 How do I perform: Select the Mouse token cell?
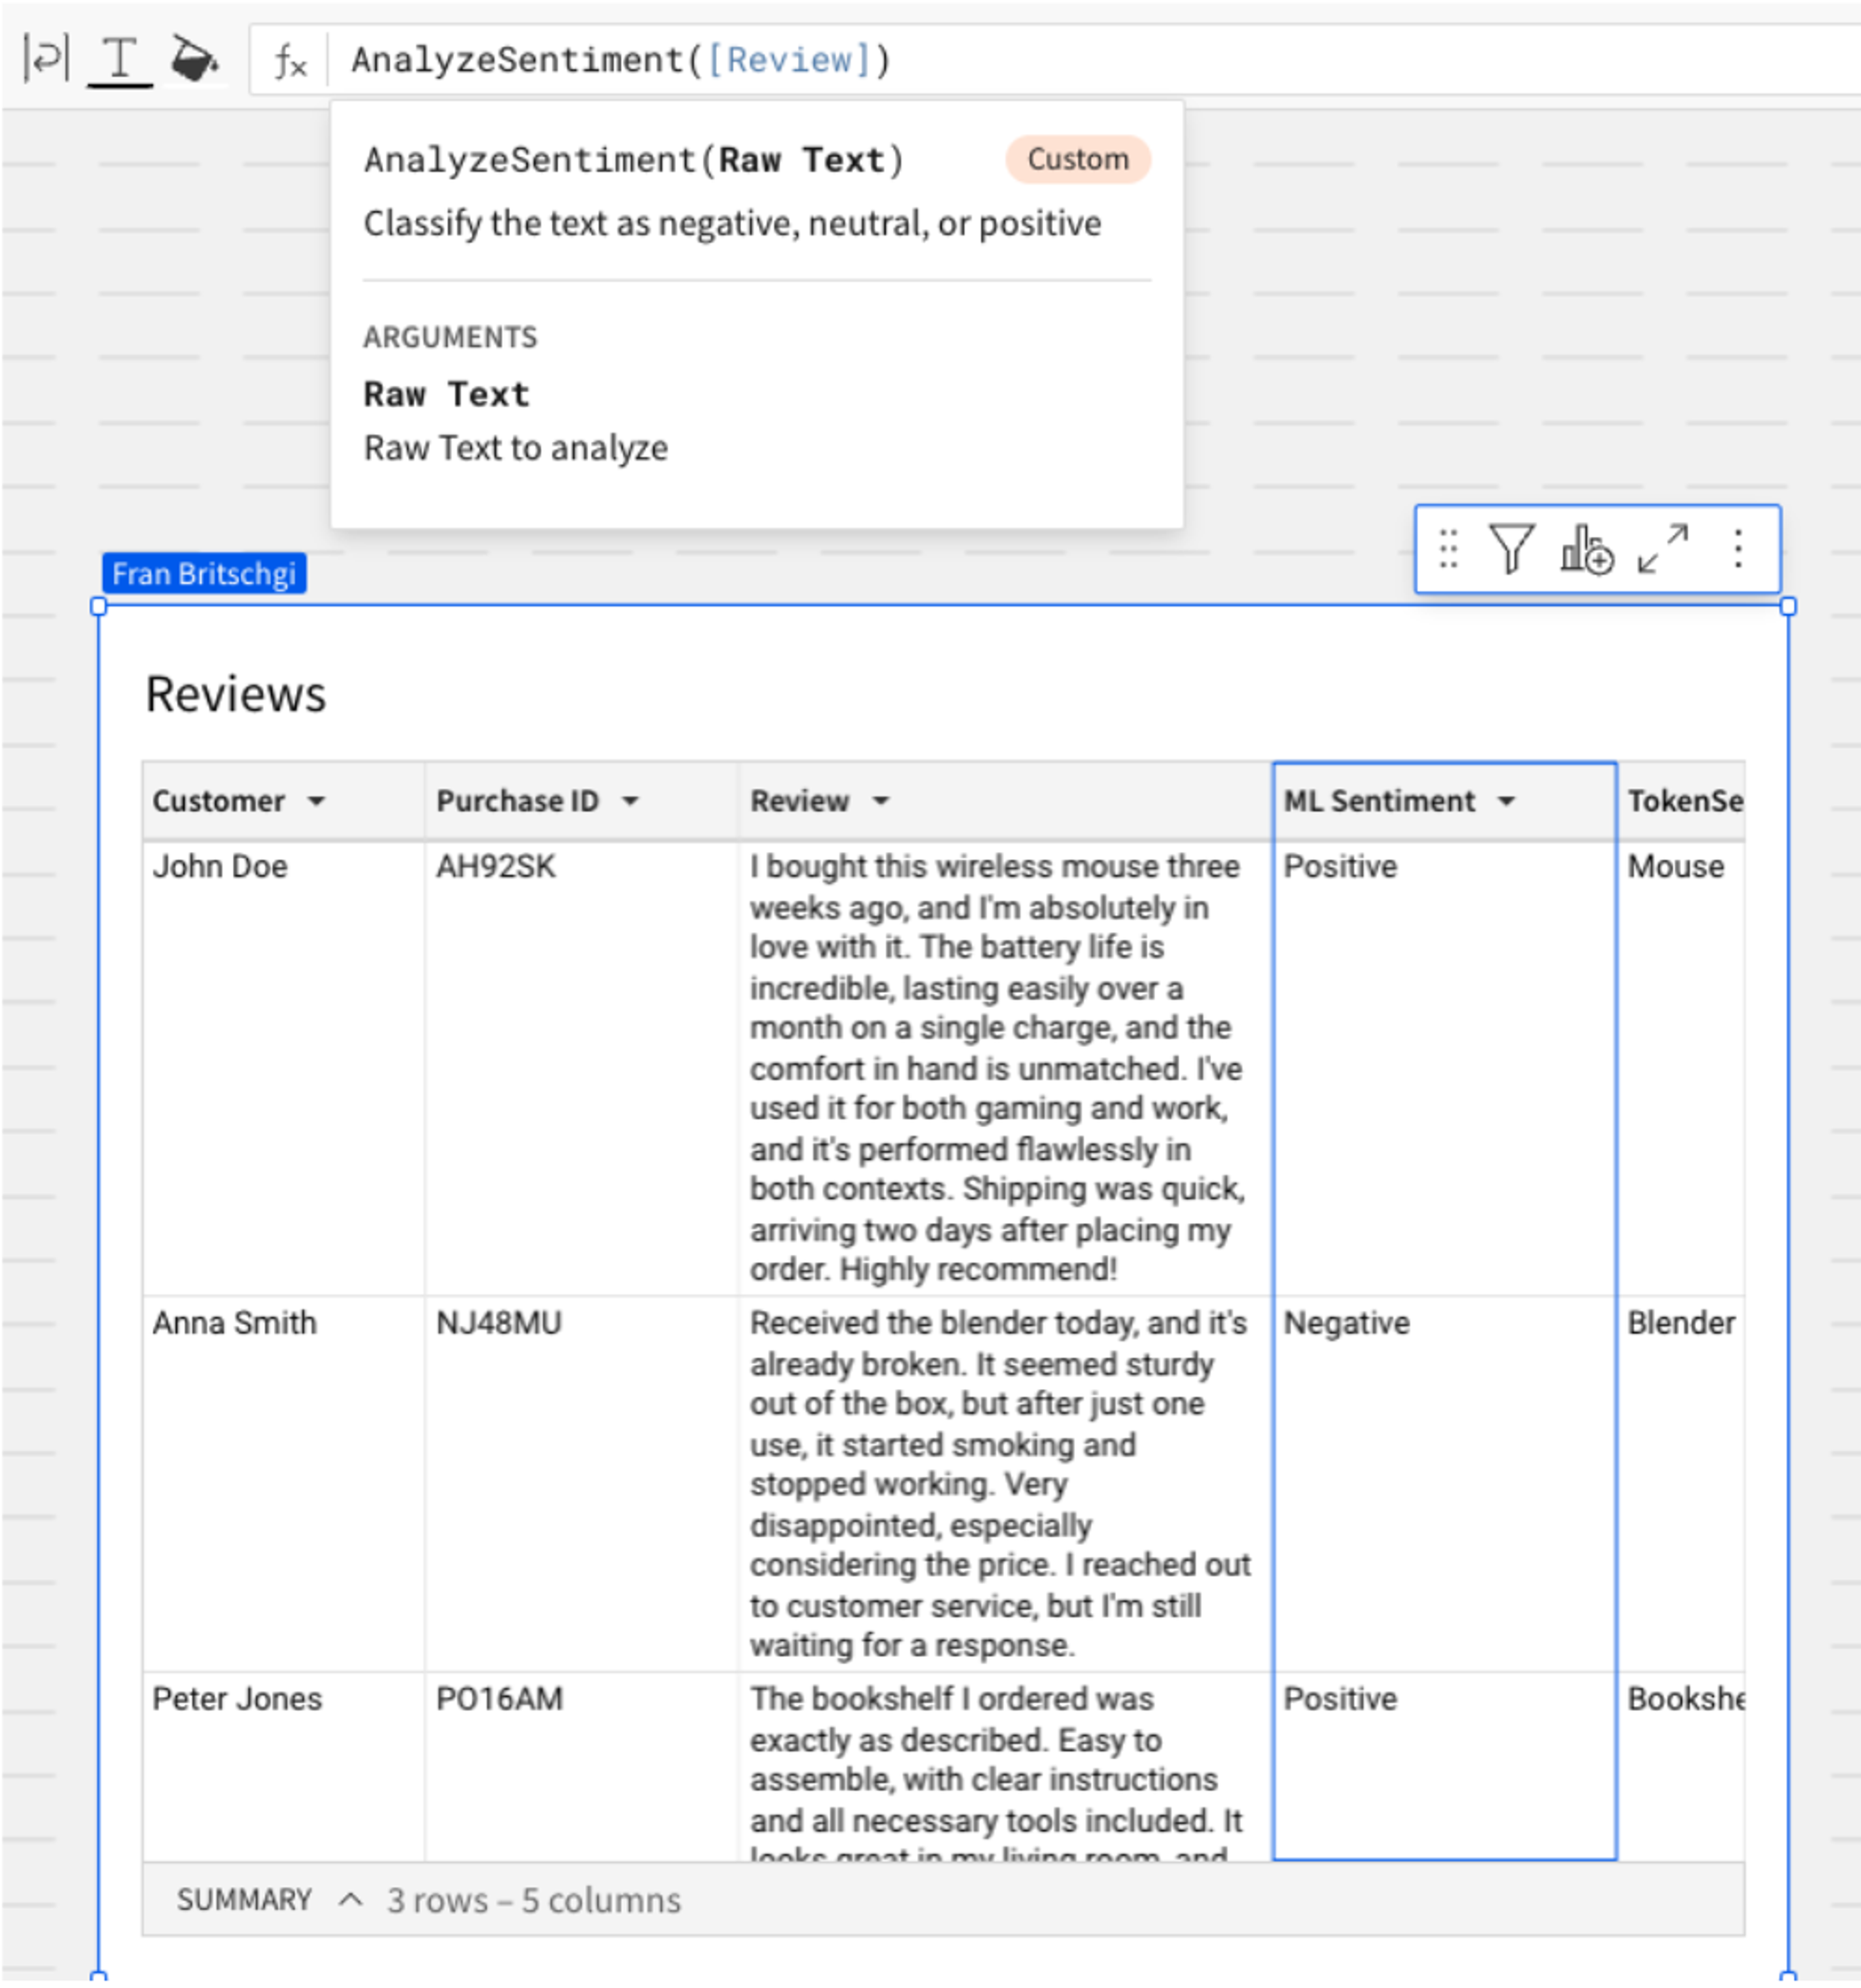(1681, 1068)
